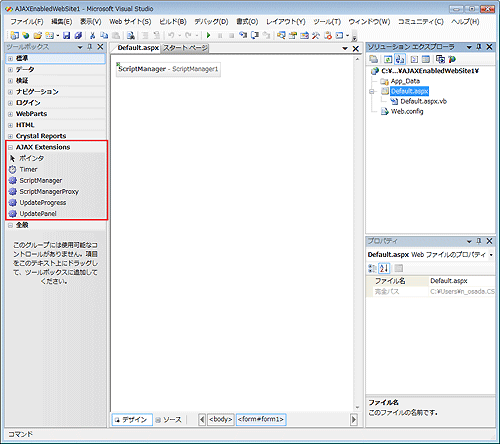Select the Timer control in AJAX Extensions
The width and height of the screenshot is (500, 444).
coord(56,169)
